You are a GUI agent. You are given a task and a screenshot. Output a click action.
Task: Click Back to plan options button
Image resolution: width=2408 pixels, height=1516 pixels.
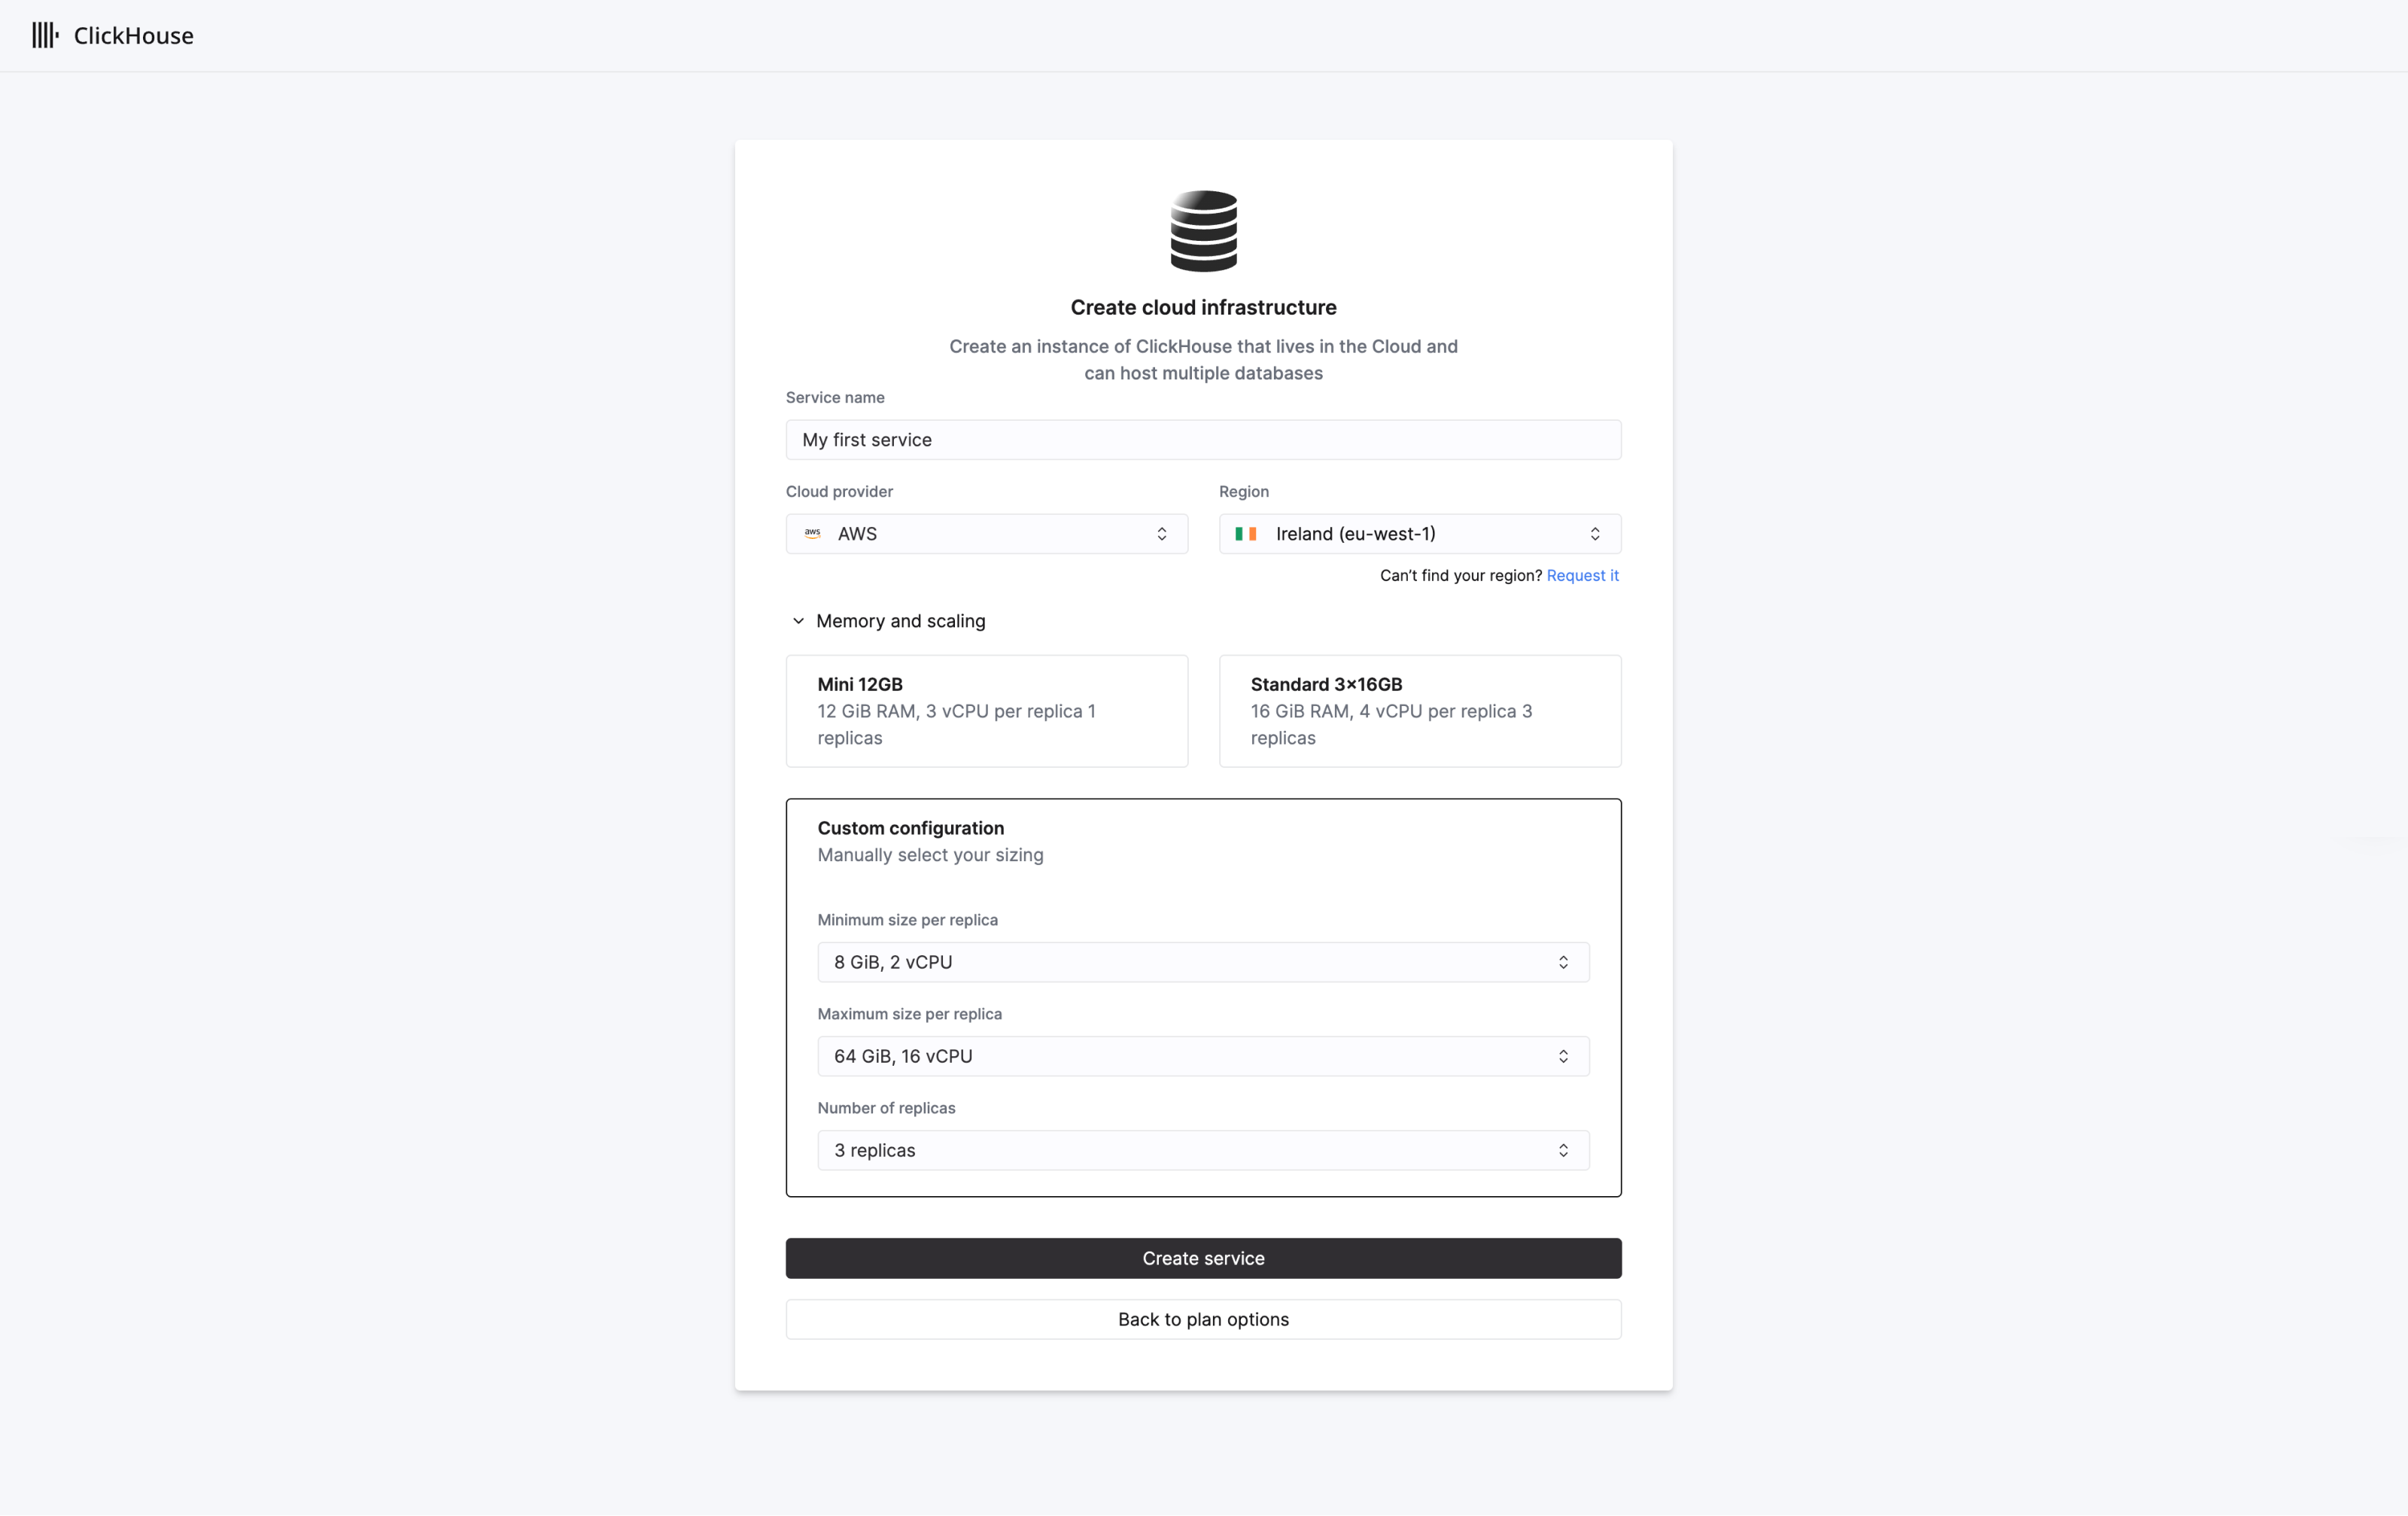[1203, 1319]
